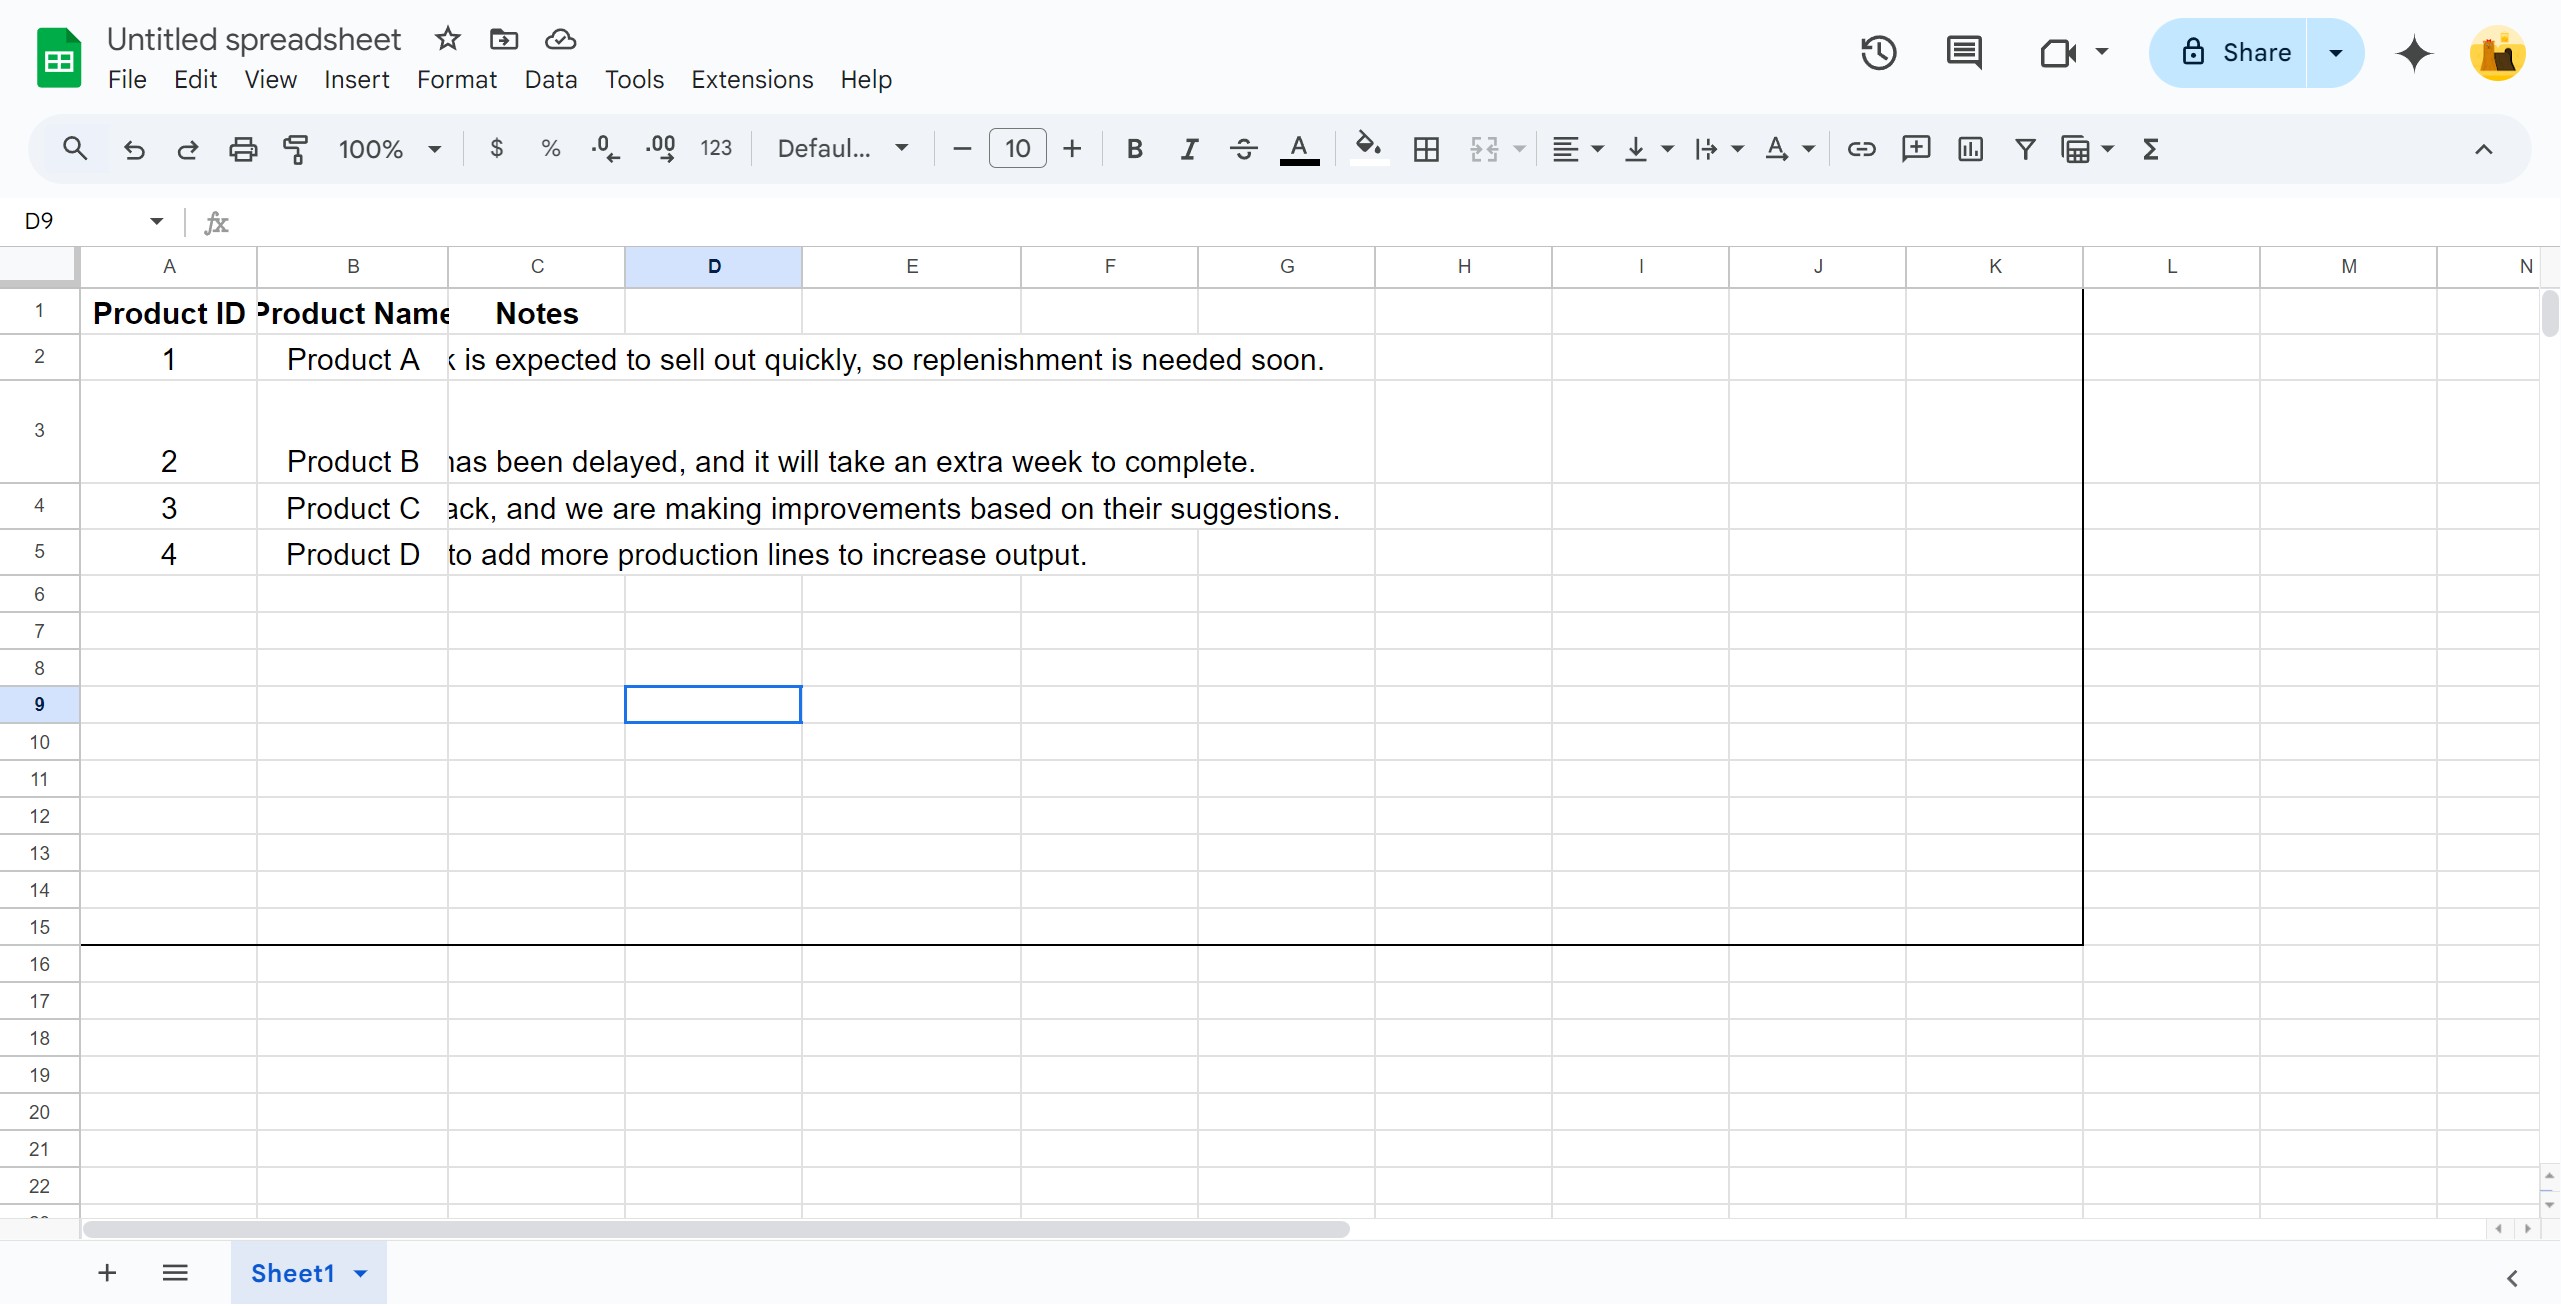This screenshot has height=1306, width=2561.
Task: Open the fill color picker
Action: click(1369, 149)
